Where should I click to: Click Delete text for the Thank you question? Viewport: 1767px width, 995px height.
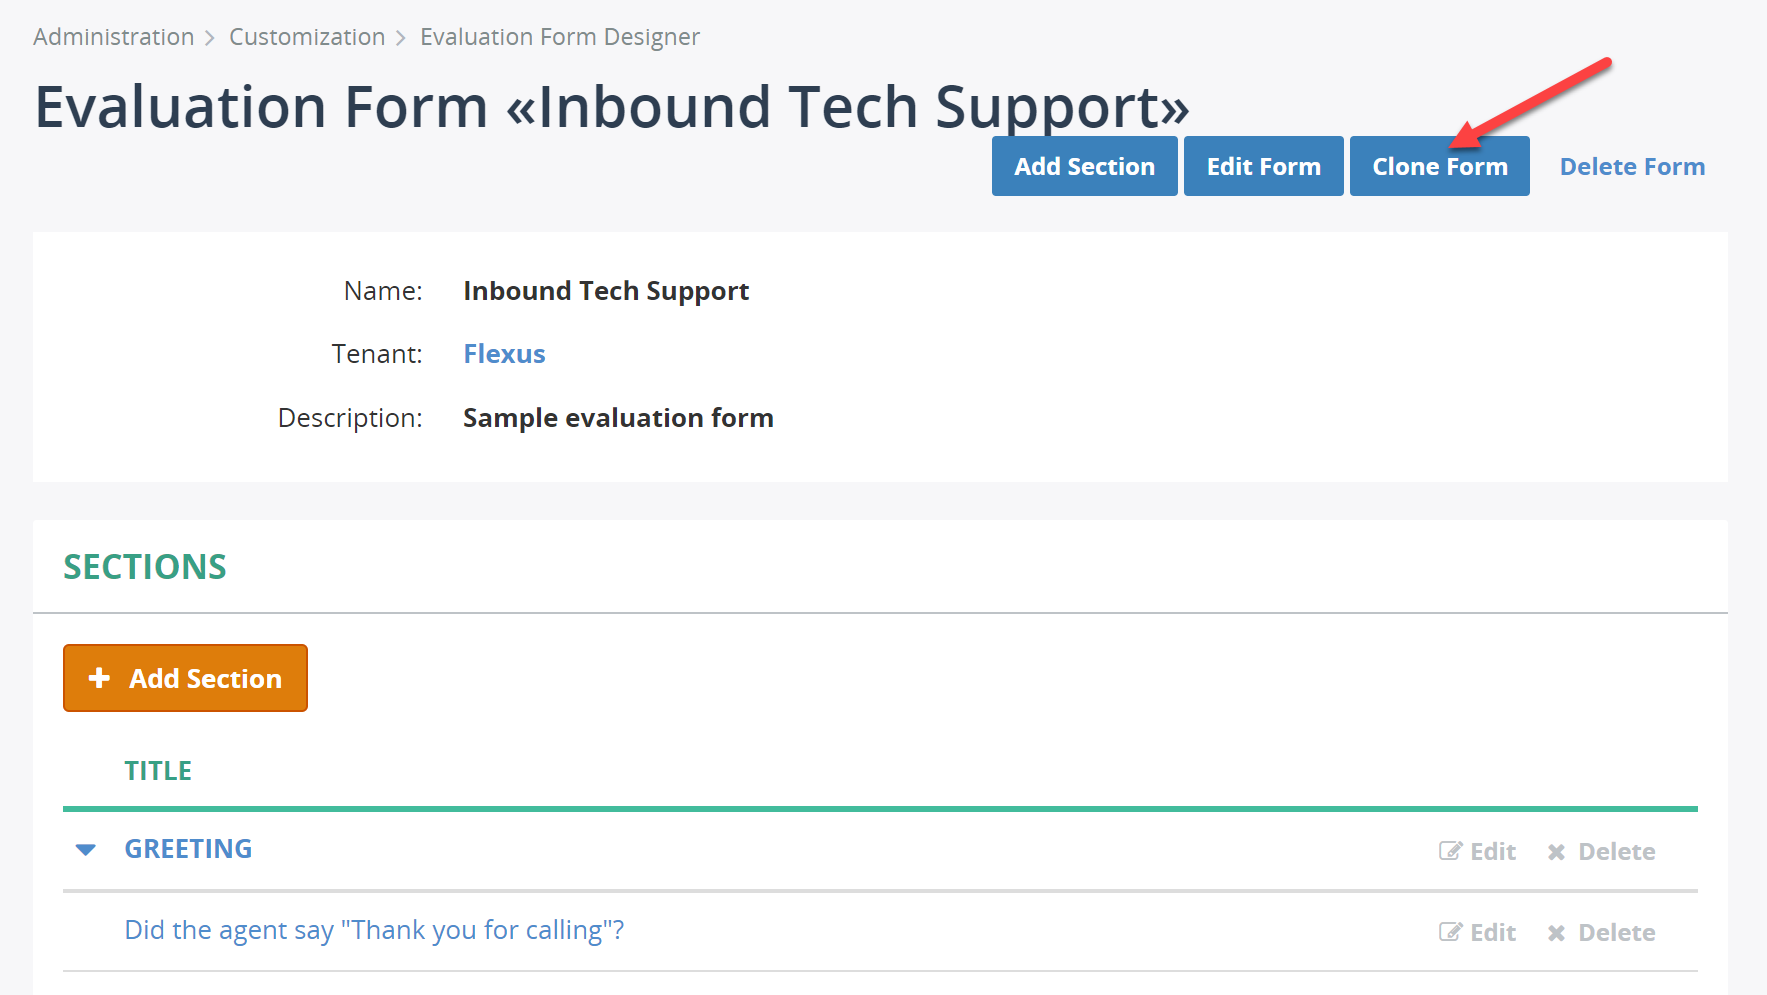point(1616,933)
